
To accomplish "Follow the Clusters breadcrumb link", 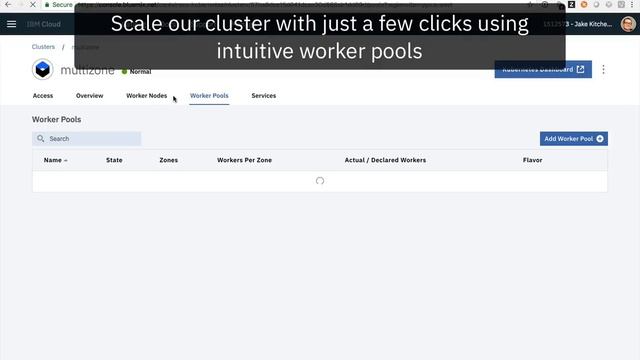I will (x=43, y=47).
